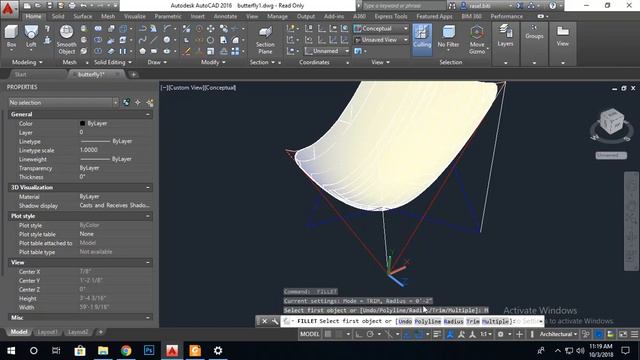Switch to the Mesh ribbon tab

(108, 16)
